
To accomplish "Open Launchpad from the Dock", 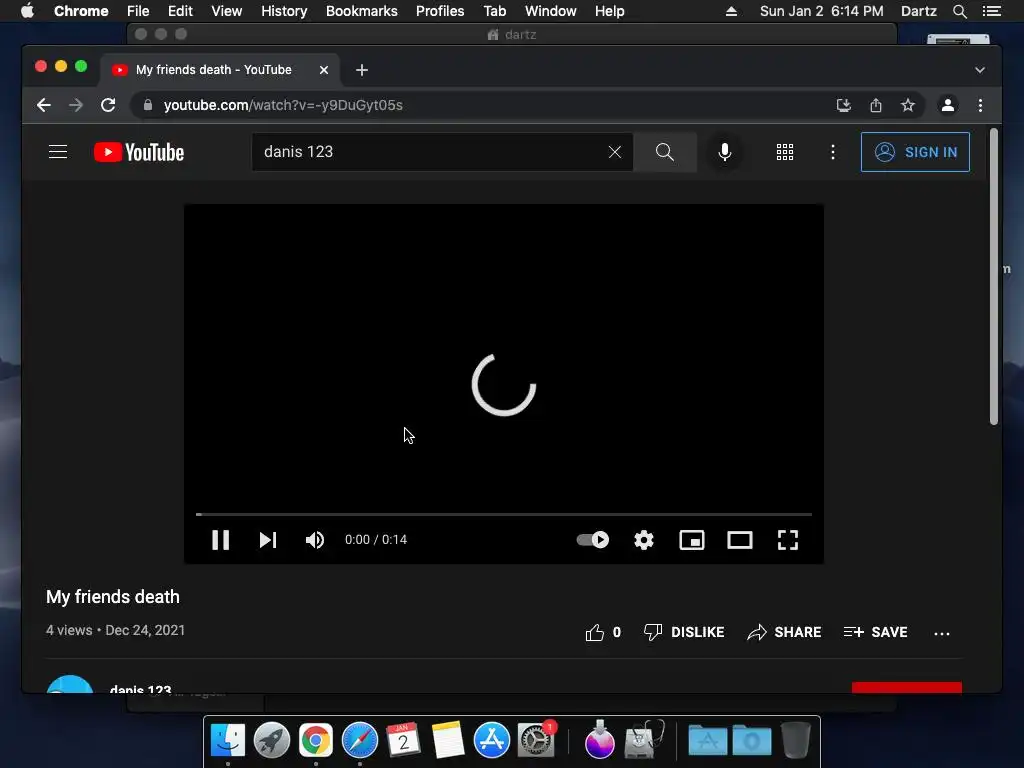I will tap(272, 740).
